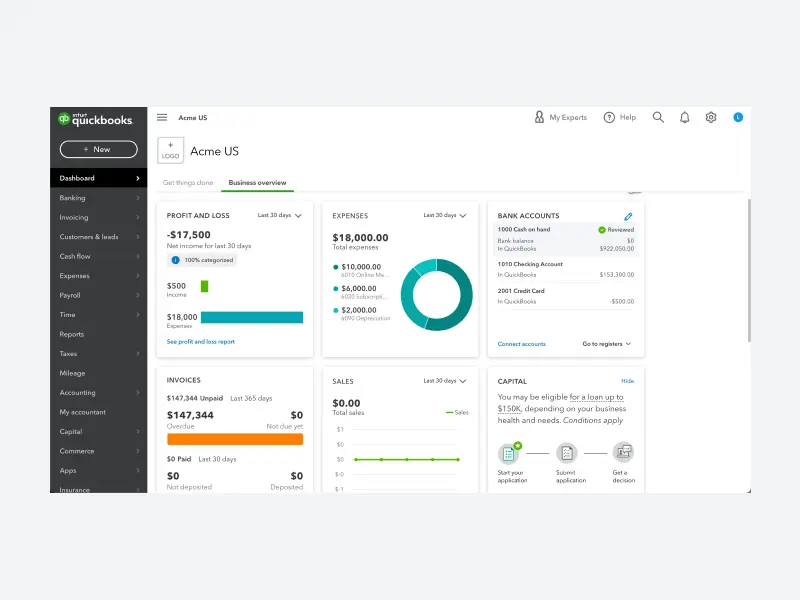Click the search magnifier icon

click(658, 117)
